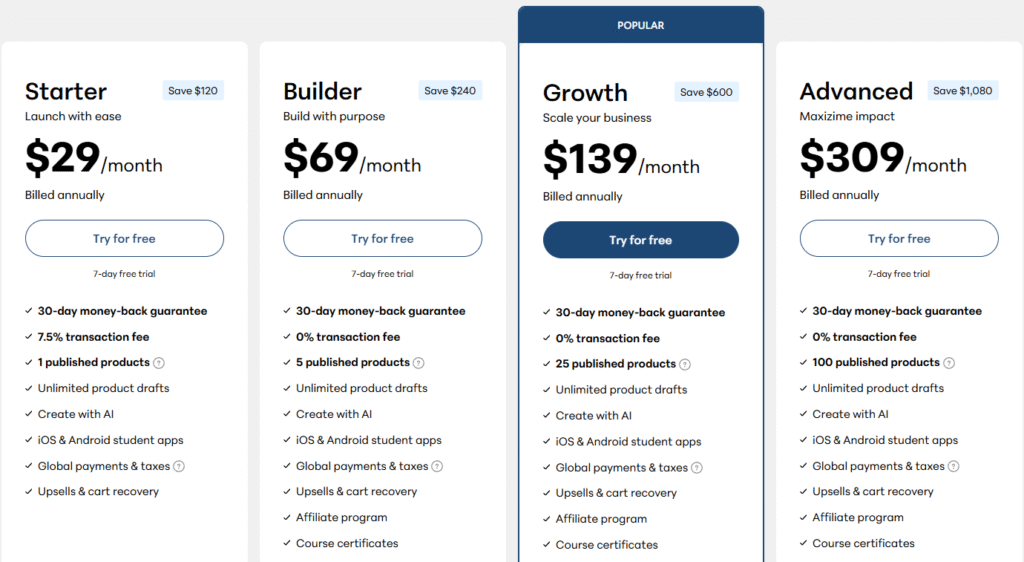The width and height of the screenshot is (1024, 562).
Task: Click "Try for free" under the Builder plan
Action: click(382, 239)
